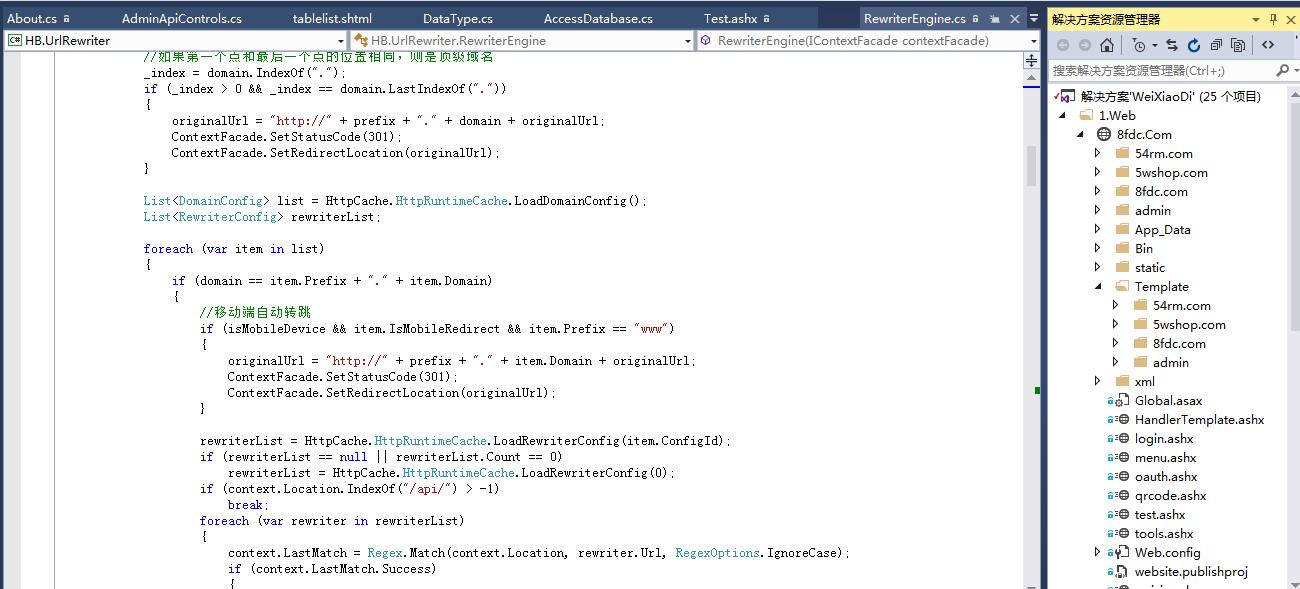
Task: Collapse the 8fdc.Com project node
Action: (1080, 135)
